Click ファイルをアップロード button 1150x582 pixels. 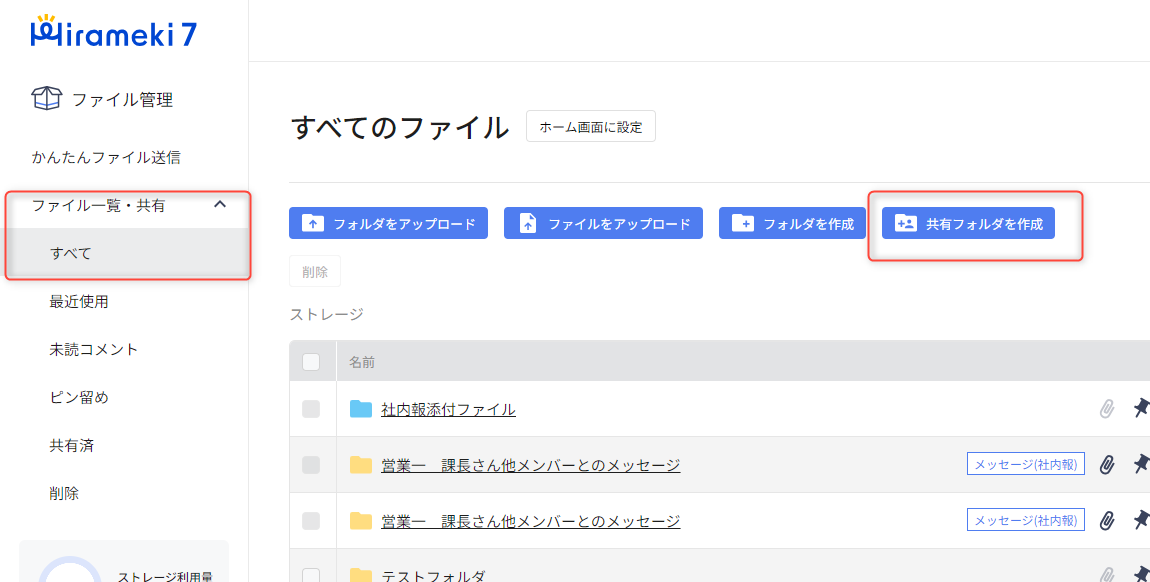click(x=603, y=223)
